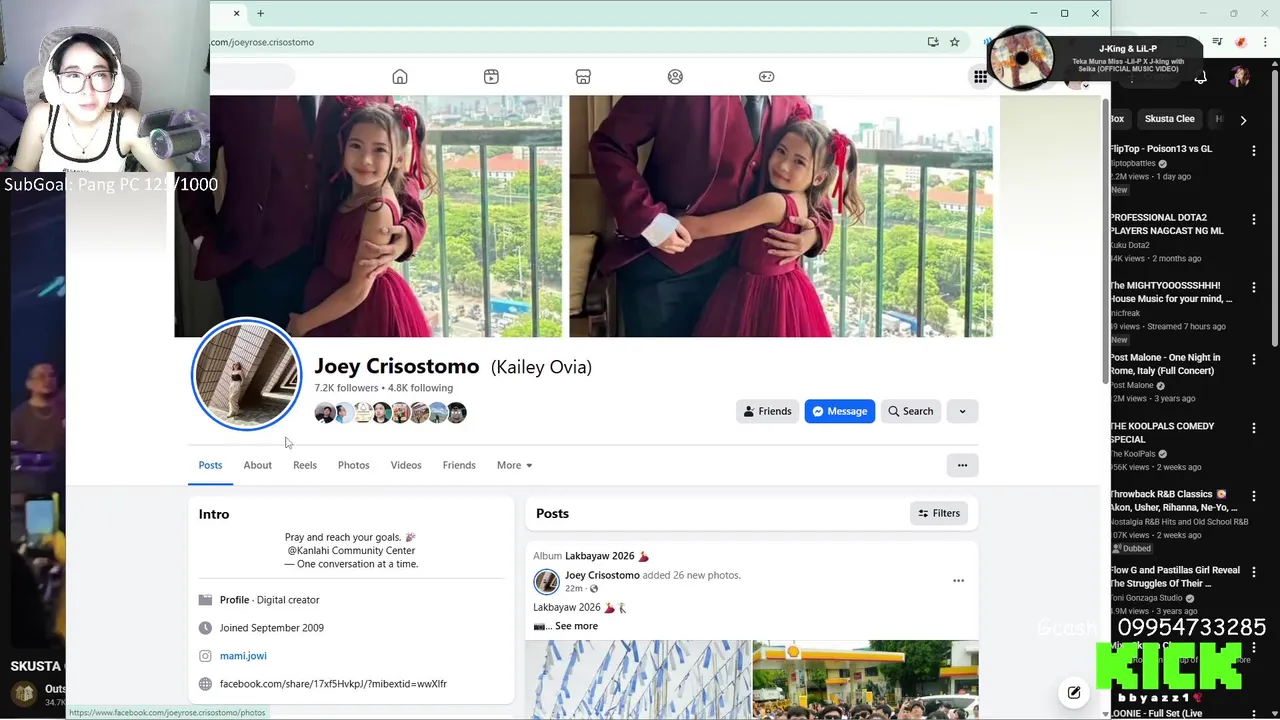This screenshot has width=1280, height=720.
Task: Open the facebook.com/share profile link
Action: 333,684
